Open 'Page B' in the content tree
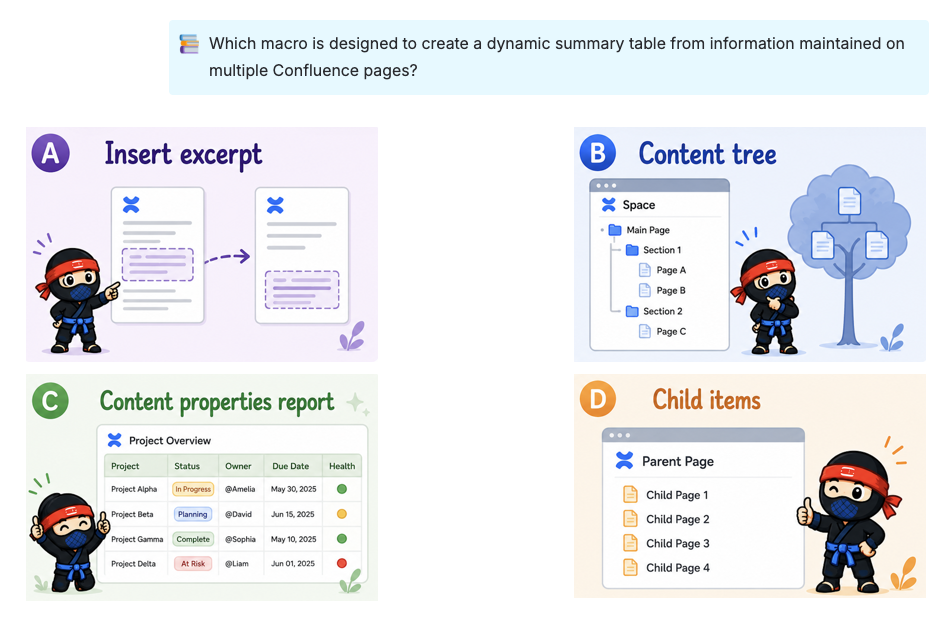Screen dimensions: 950x634 coord(671,290)
